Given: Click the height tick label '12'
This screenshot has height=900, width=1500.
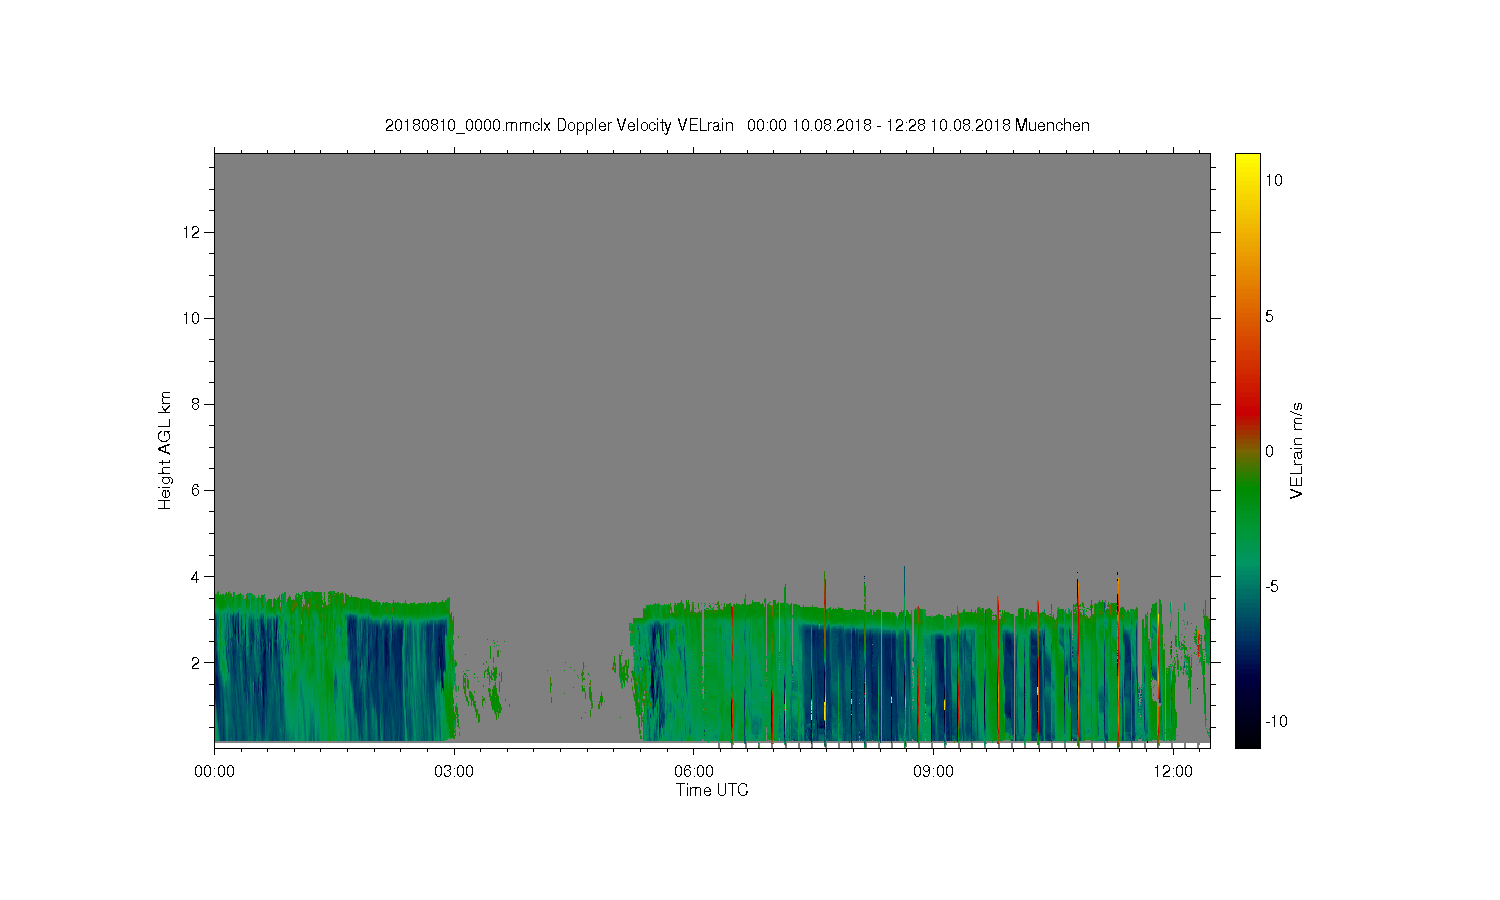Looking at the screenshot, I should [192, 232].
